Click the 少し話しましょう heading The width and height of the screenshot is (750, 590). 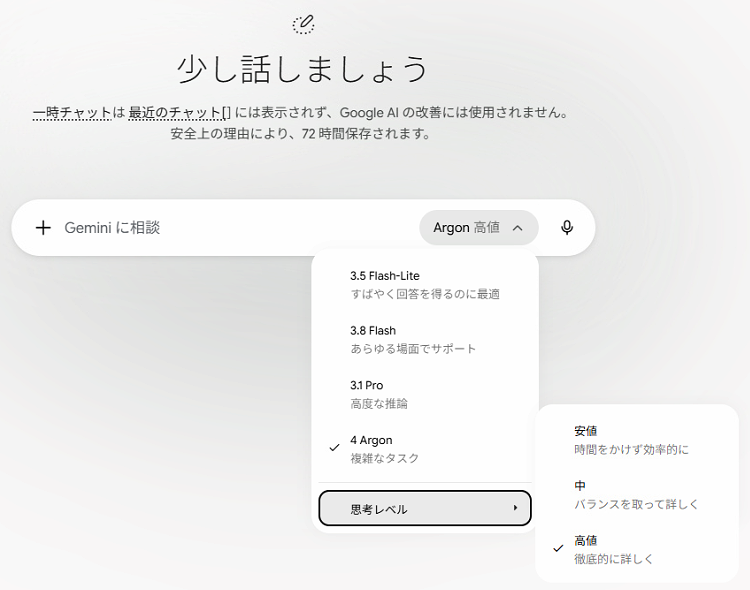[x=303, y=70]
